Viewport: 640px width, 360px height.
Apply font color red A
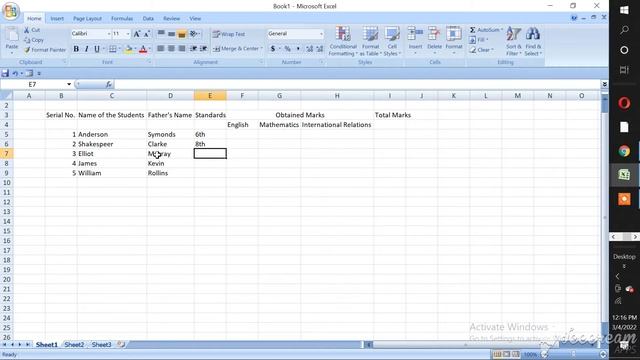pos(143,49)
